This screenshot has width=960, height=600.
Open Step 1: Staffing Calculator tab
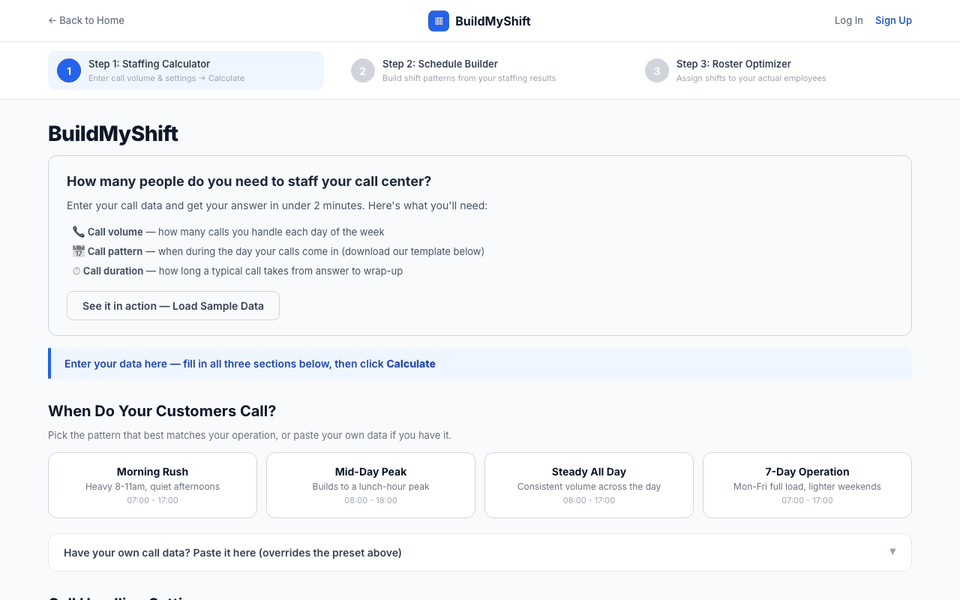[x=186, y=70]
